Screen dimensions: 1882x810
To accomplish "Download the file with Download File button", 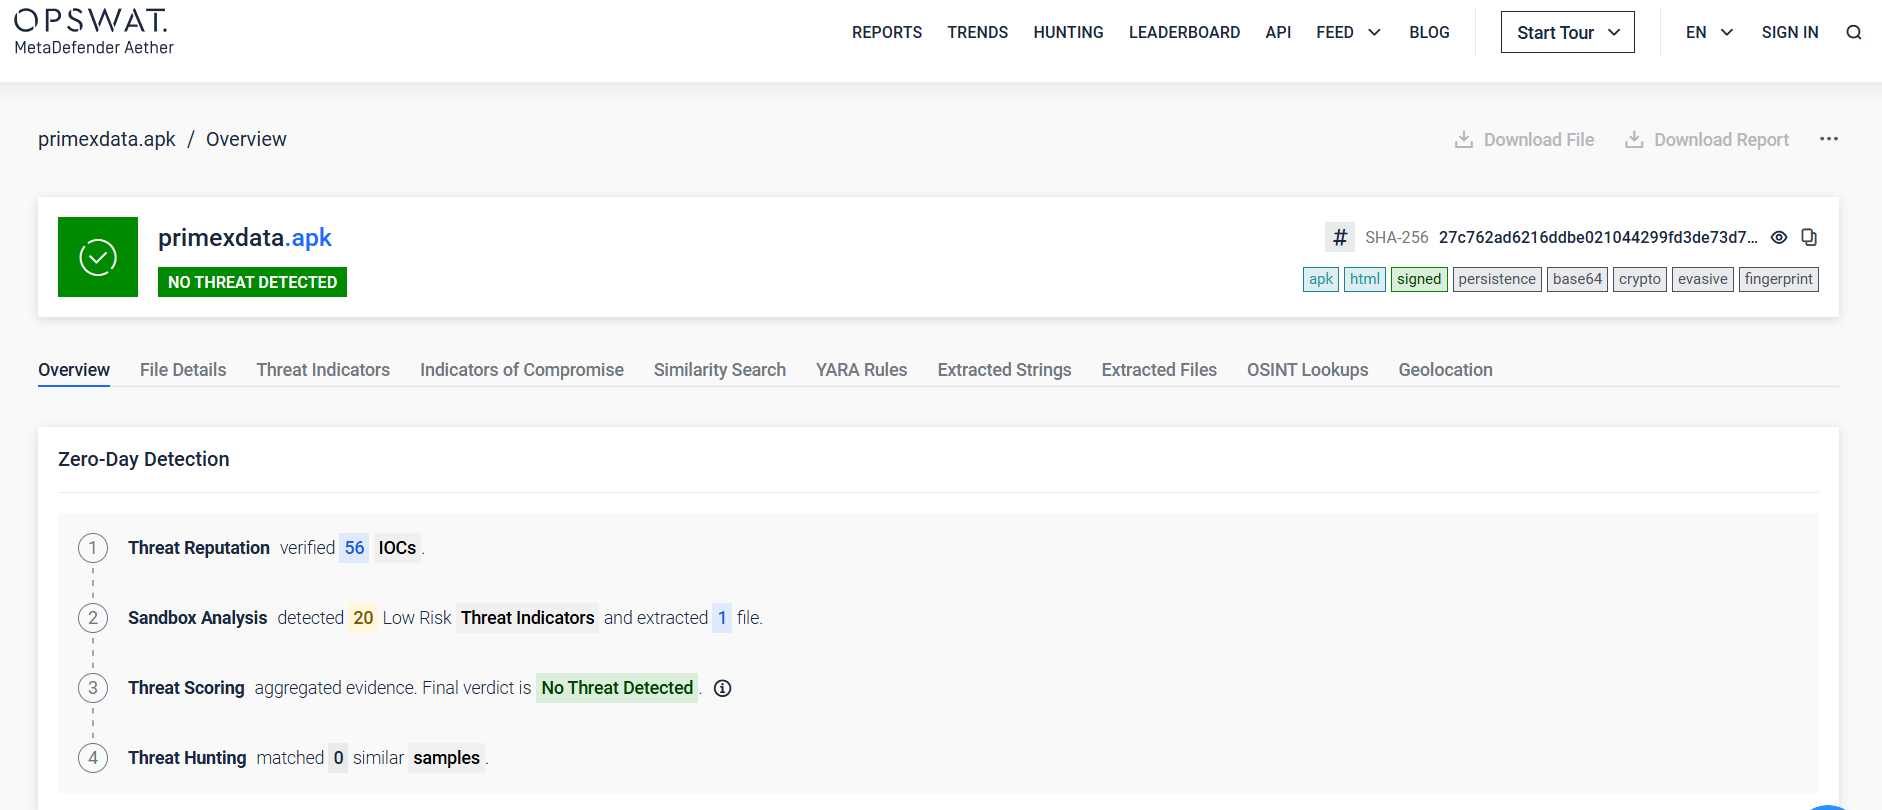I will [1524, 140].
